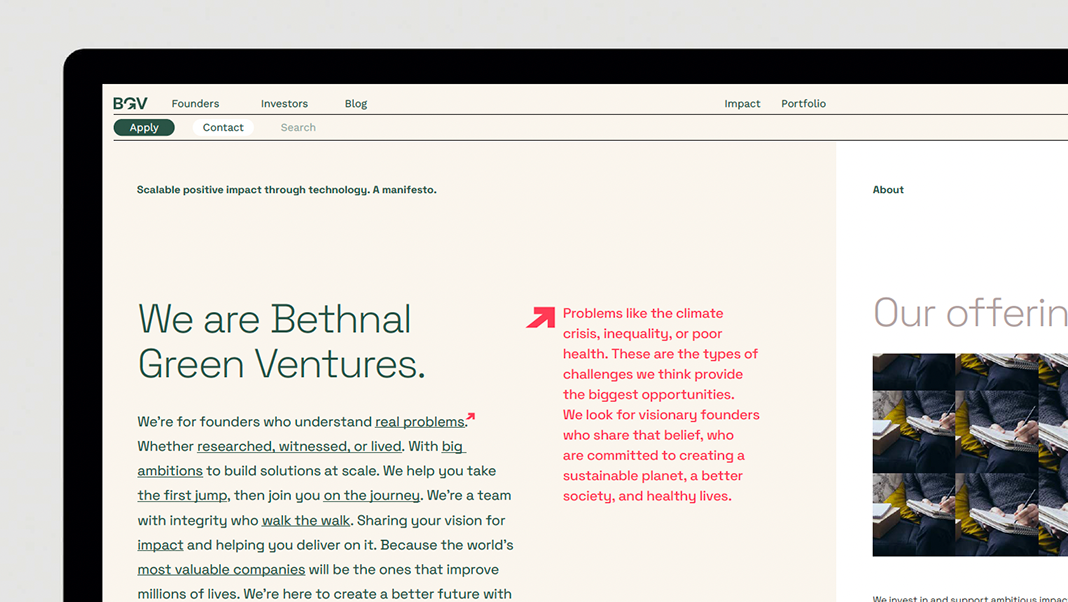Open the "on the journey" link

click(x=371, y=496)
